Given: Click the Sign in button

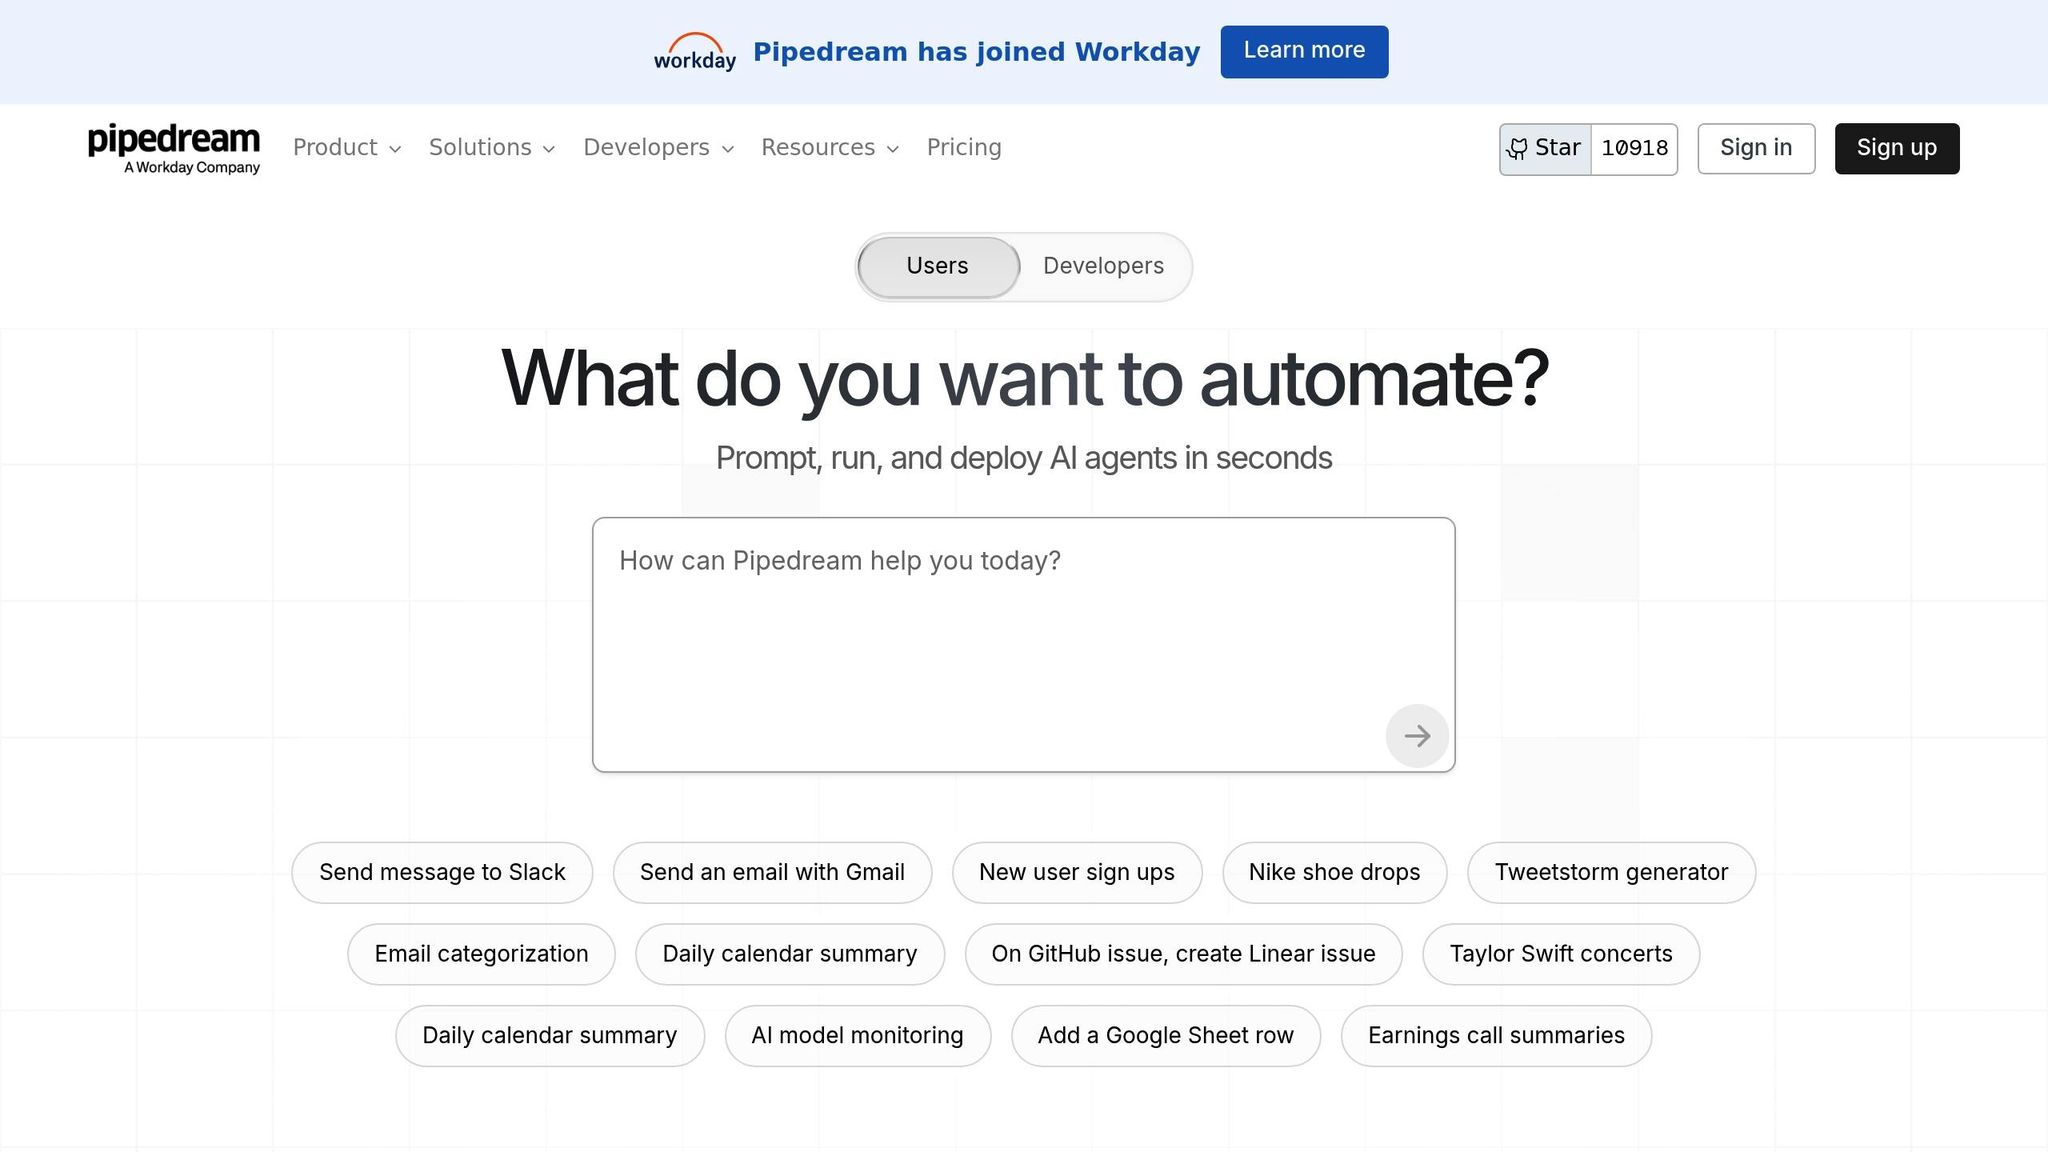Looking at the screenshot, I should [x=1755, y=148].
